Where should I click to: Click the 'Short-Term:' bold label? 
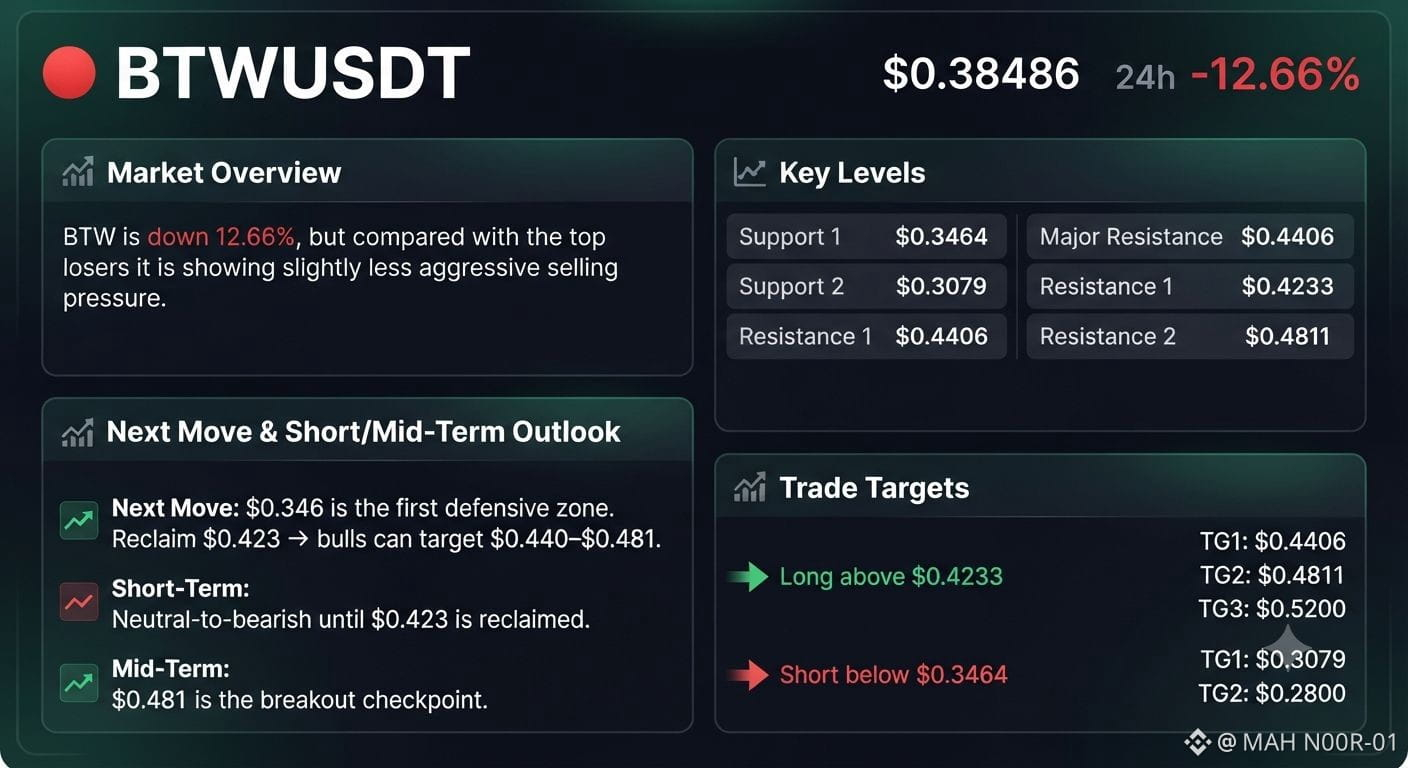point(181,588)
